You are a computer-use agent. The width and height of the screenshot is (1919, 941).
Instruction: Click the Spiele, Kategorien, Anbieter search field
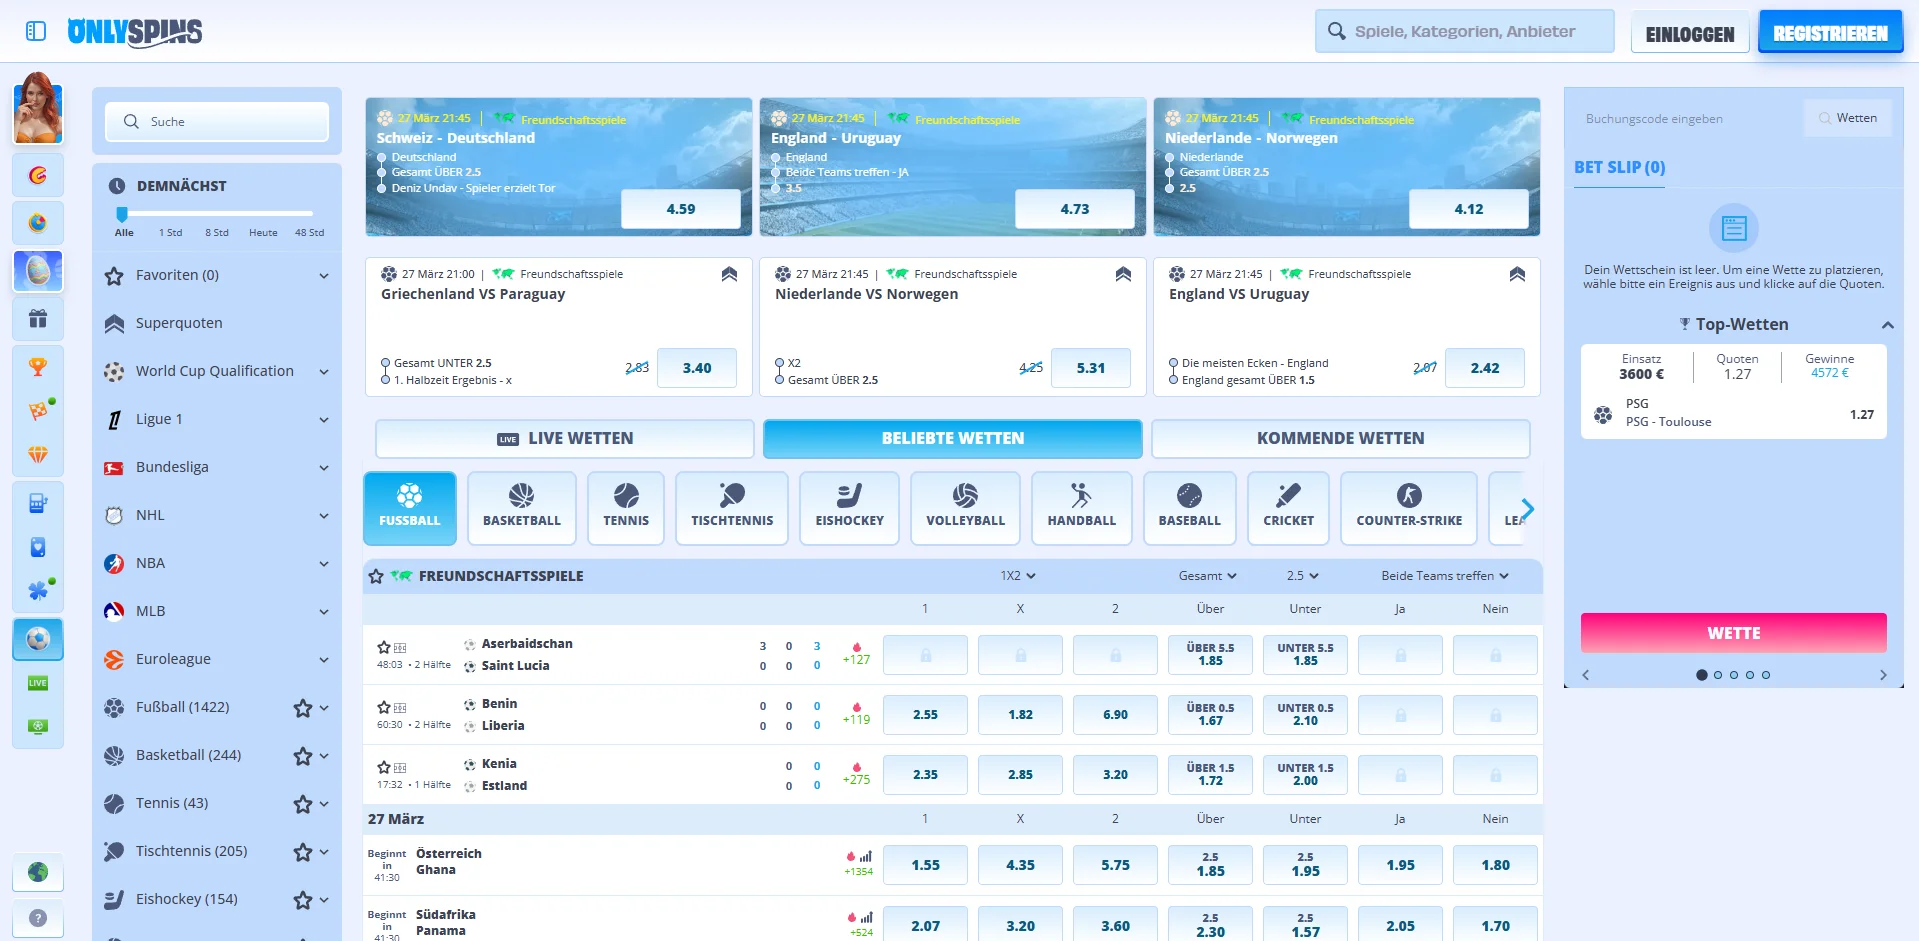pyautogui.click(x=1464, y=31)
